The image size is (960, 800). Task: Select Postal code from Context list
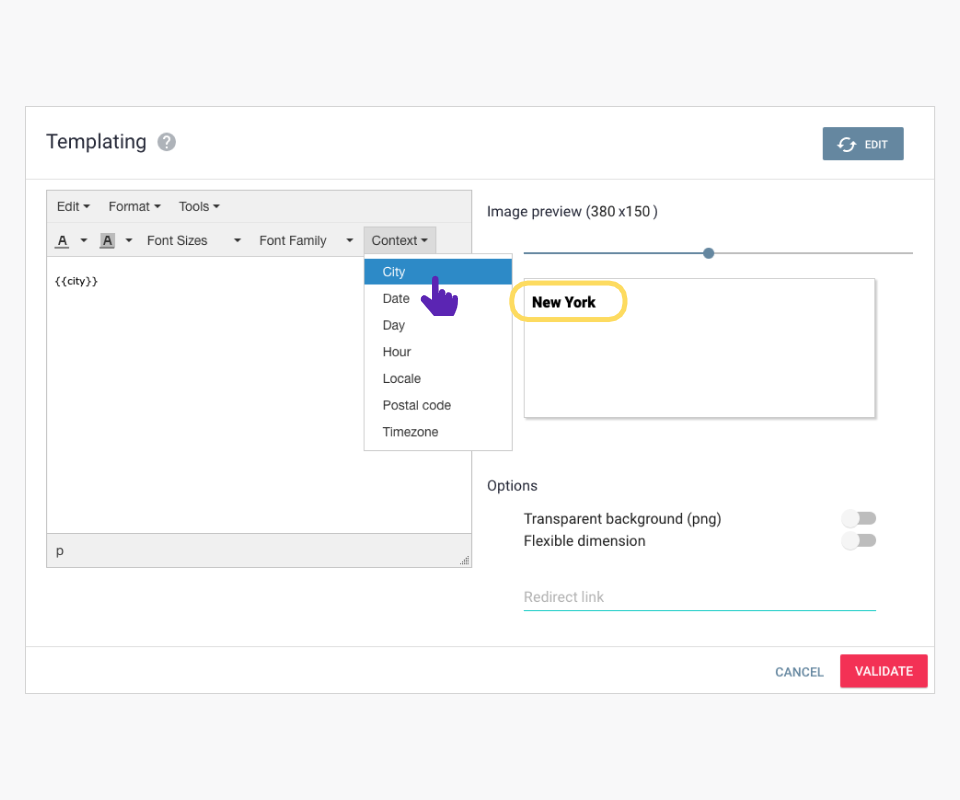pos(417,405)
